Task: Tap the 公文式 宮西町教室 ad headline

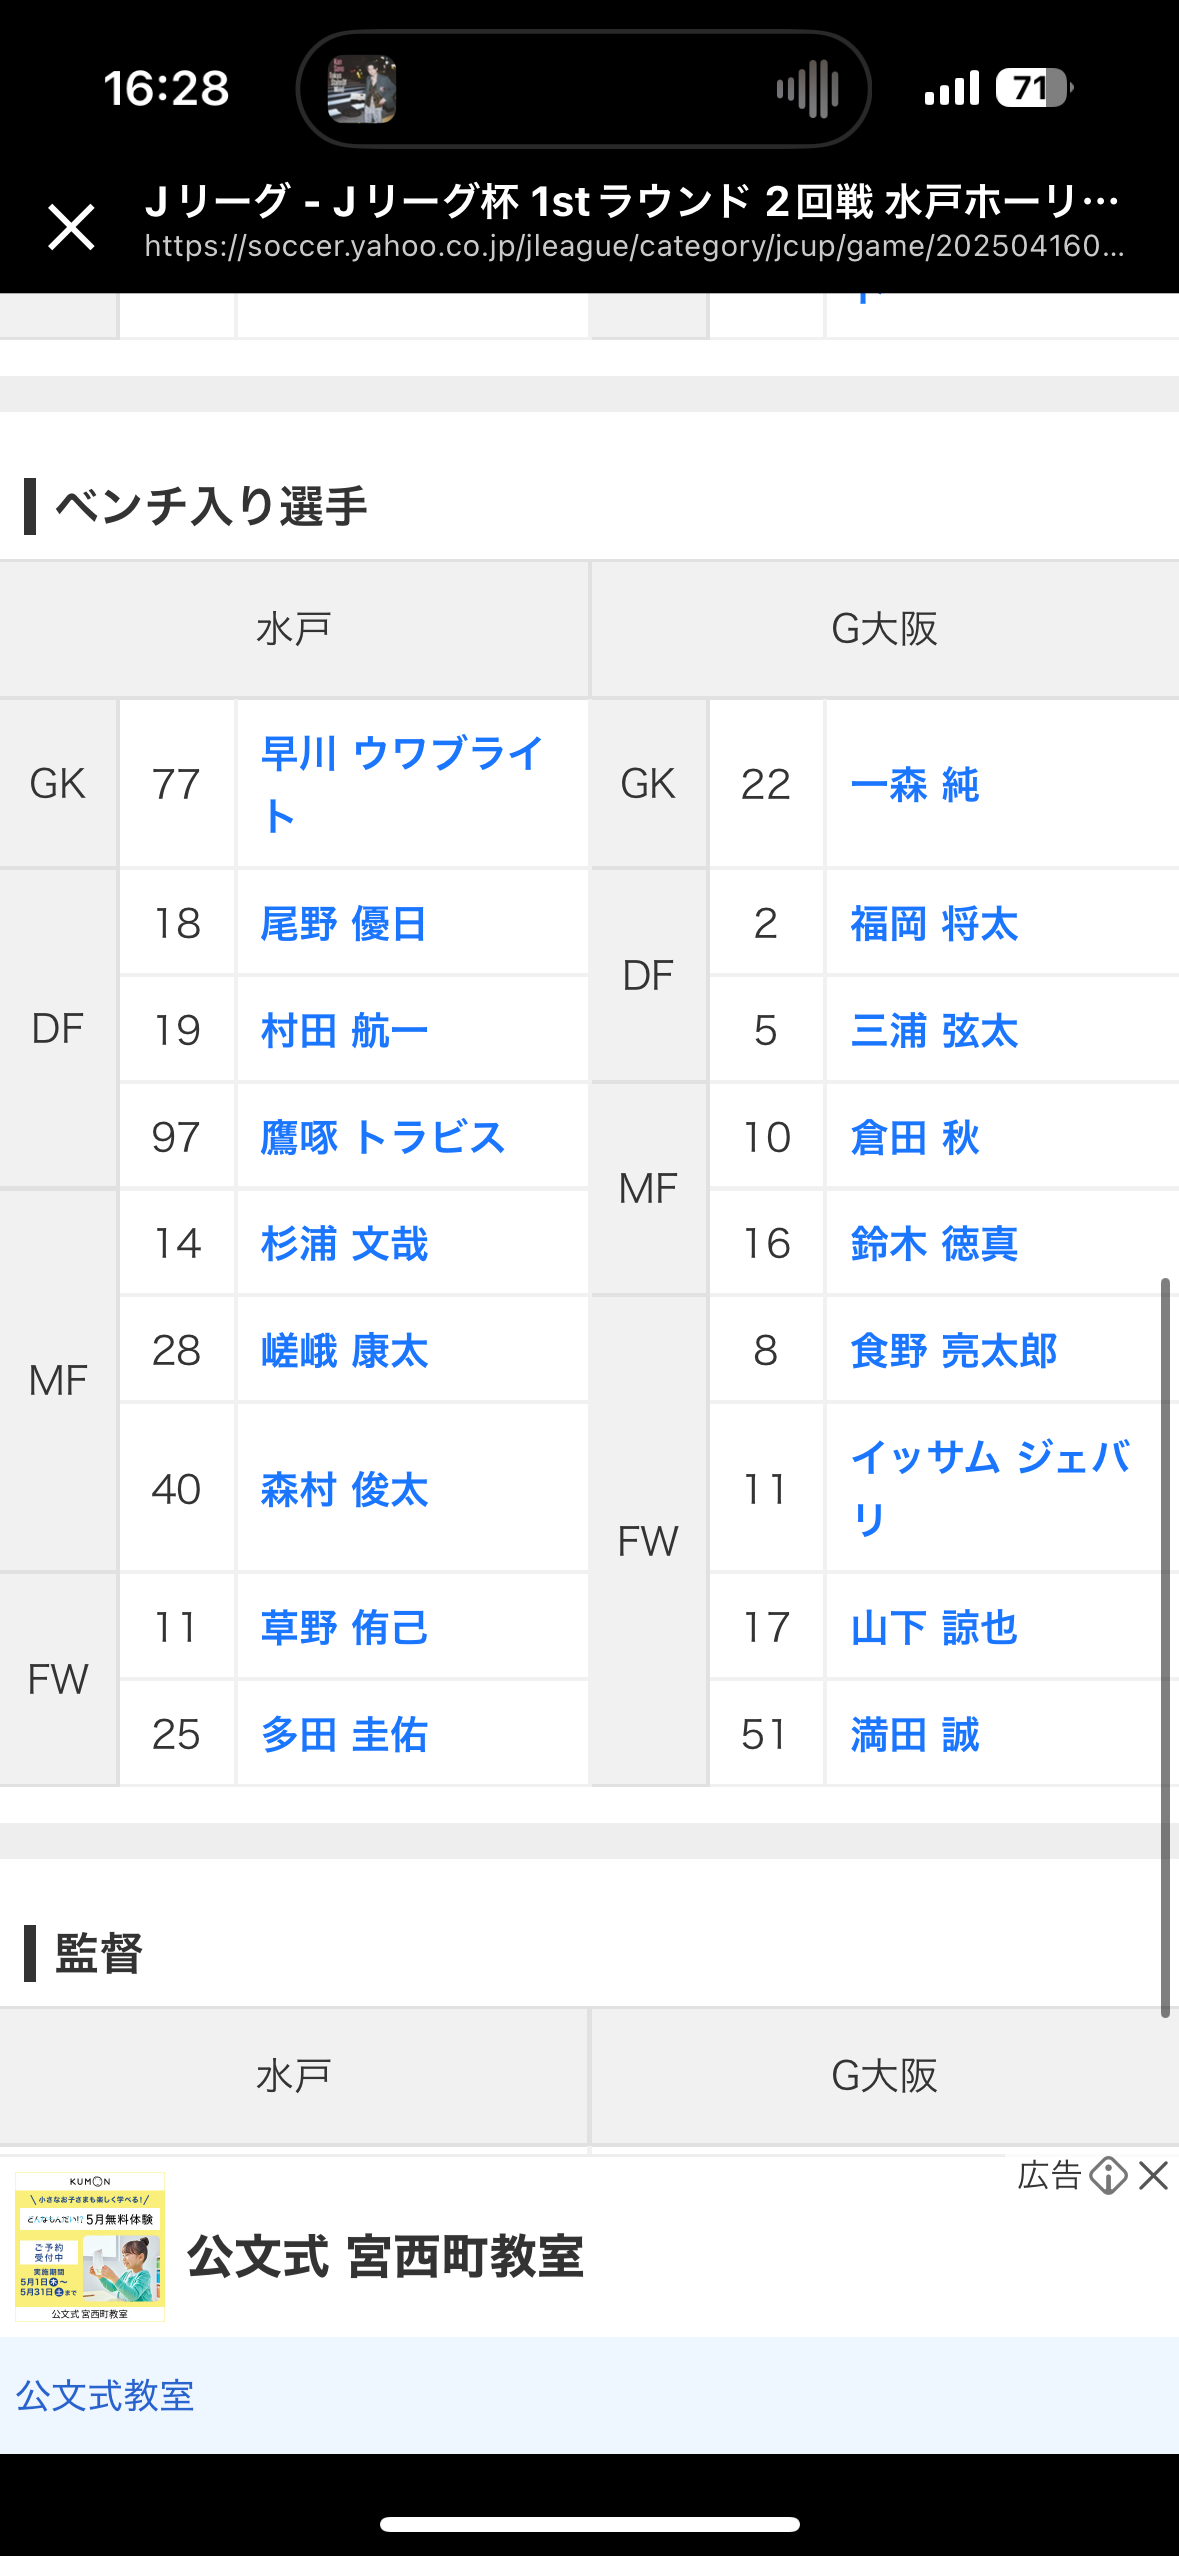Action: coord(386,2257)
